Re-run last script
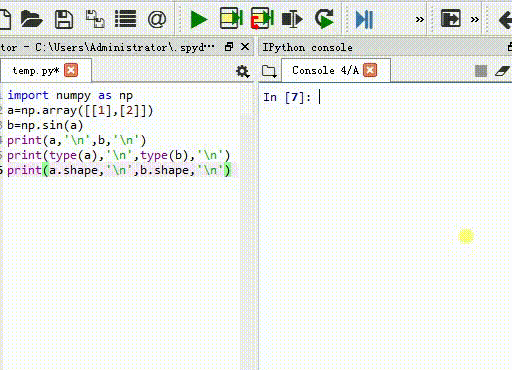This screenshot has height=370, width=512. 324,19
